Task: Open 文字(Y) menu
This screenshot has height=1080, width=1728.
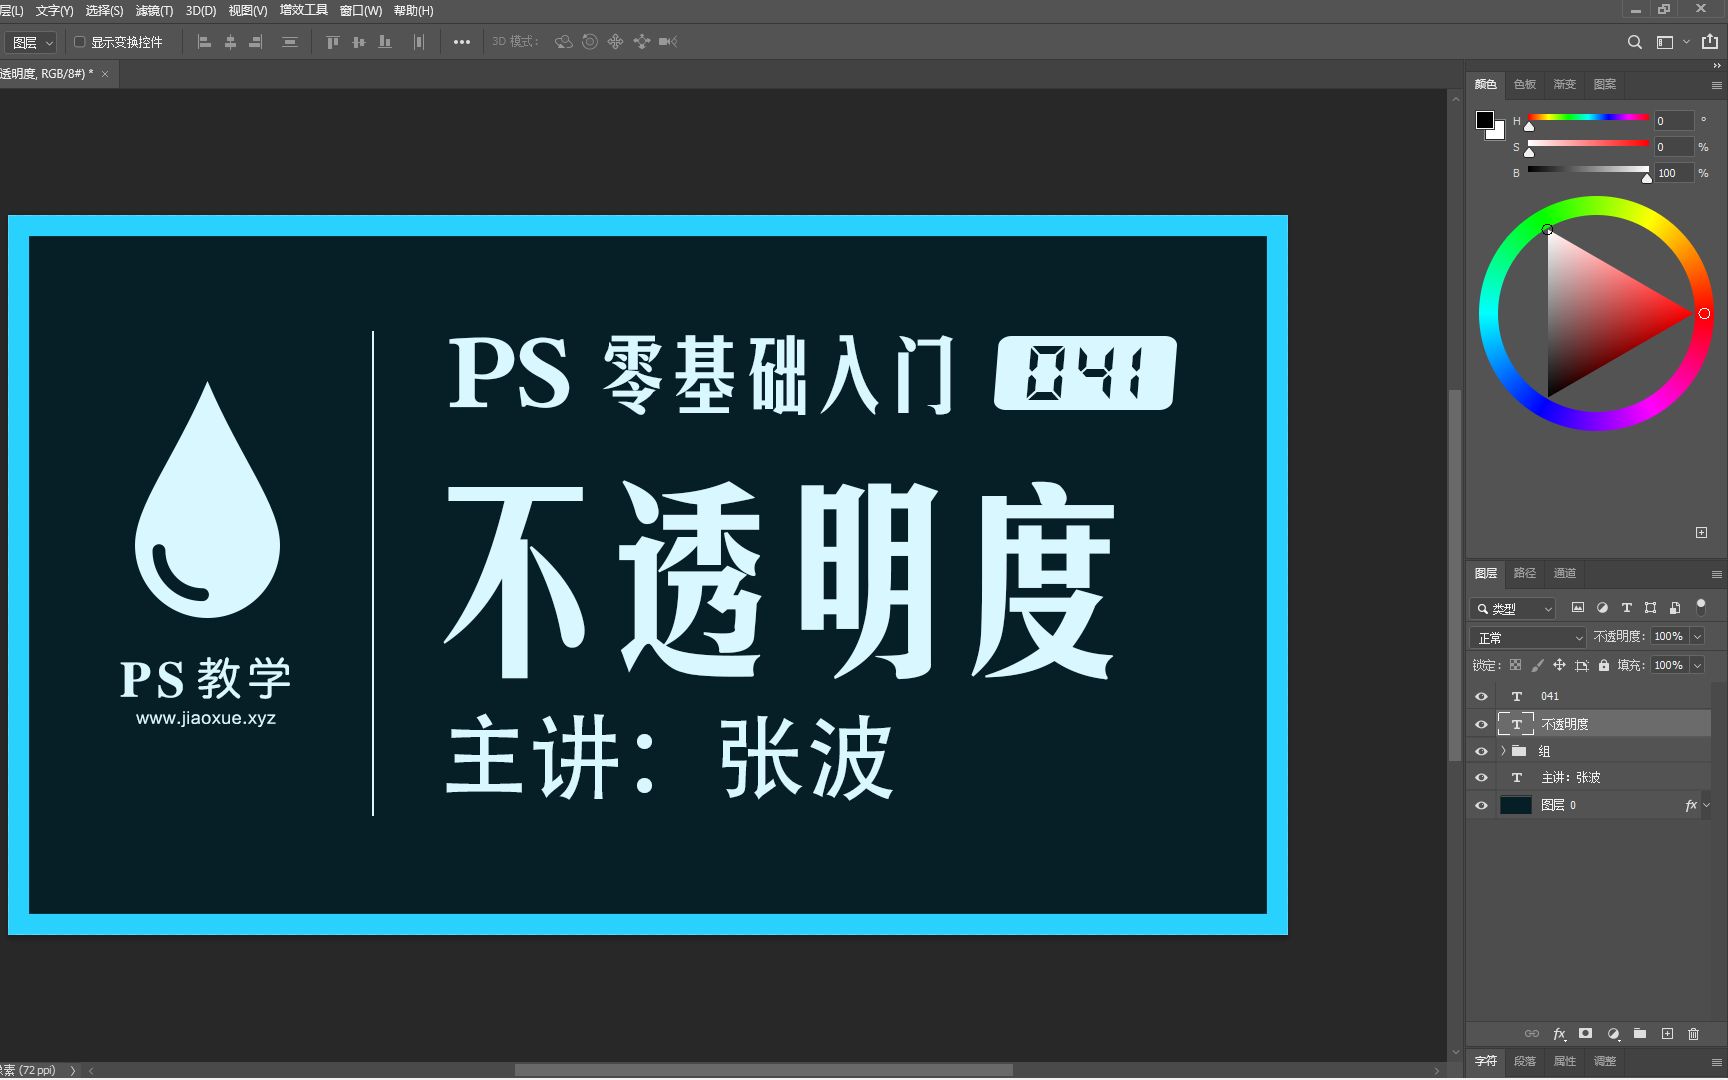Action: pos(54,11)
